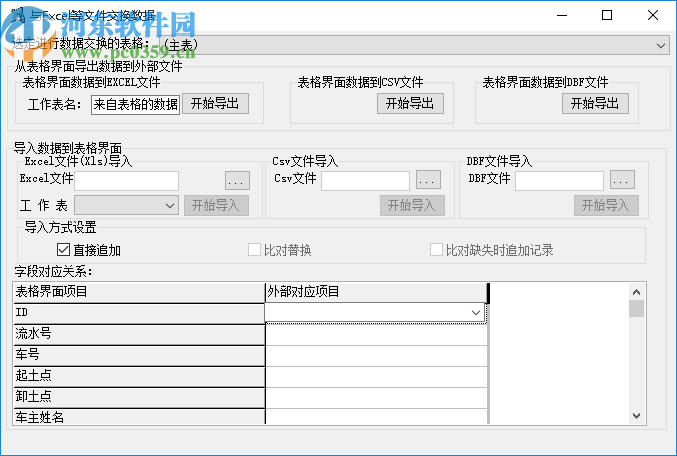Click the external field cell for 起土点
The width and height of the screenshot is (677, 456).
pos(376,377)
